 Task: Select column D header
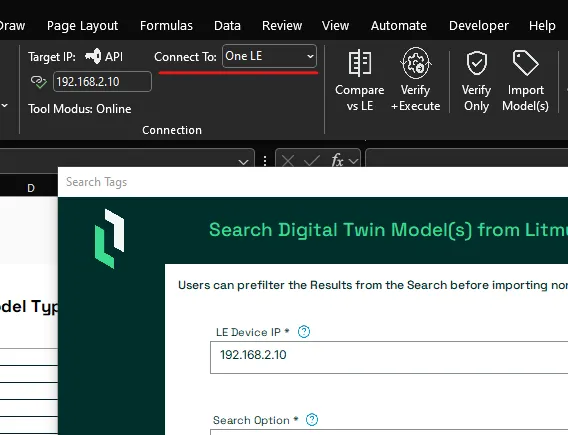click(31, 188)
